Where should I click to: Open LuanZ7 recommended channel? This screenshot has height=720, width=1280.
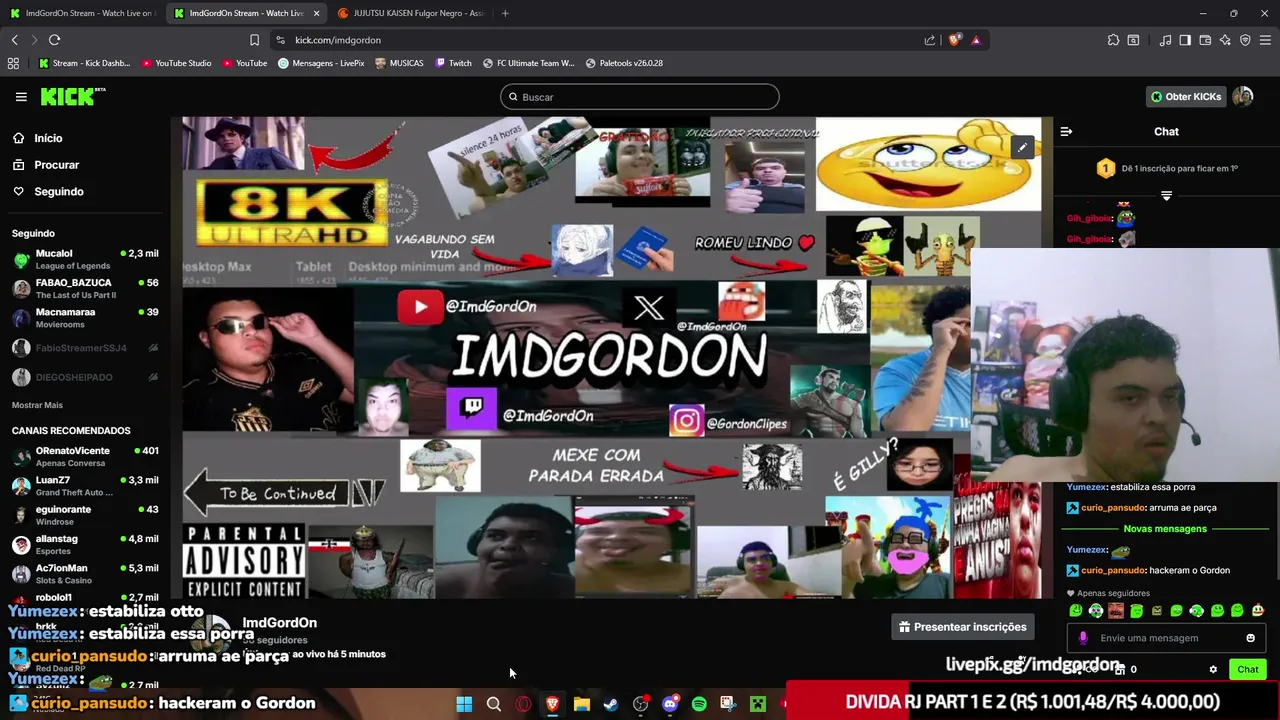tap(85, 486)
